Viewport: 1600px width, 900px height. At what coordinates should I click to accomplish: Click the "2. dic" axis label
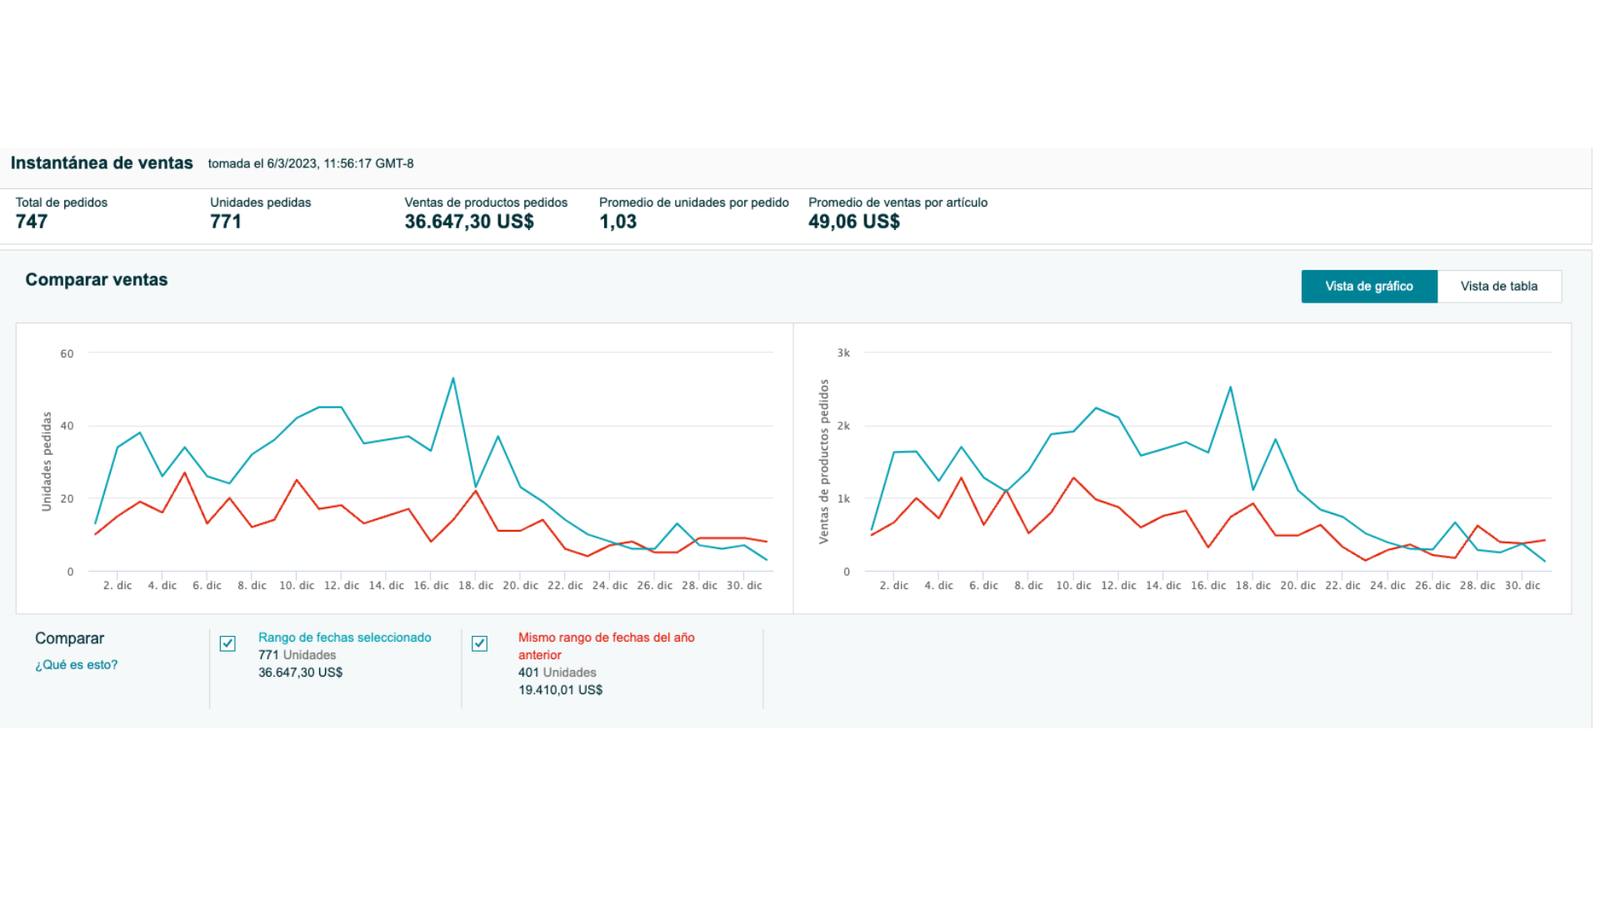[x=118, y=585]
